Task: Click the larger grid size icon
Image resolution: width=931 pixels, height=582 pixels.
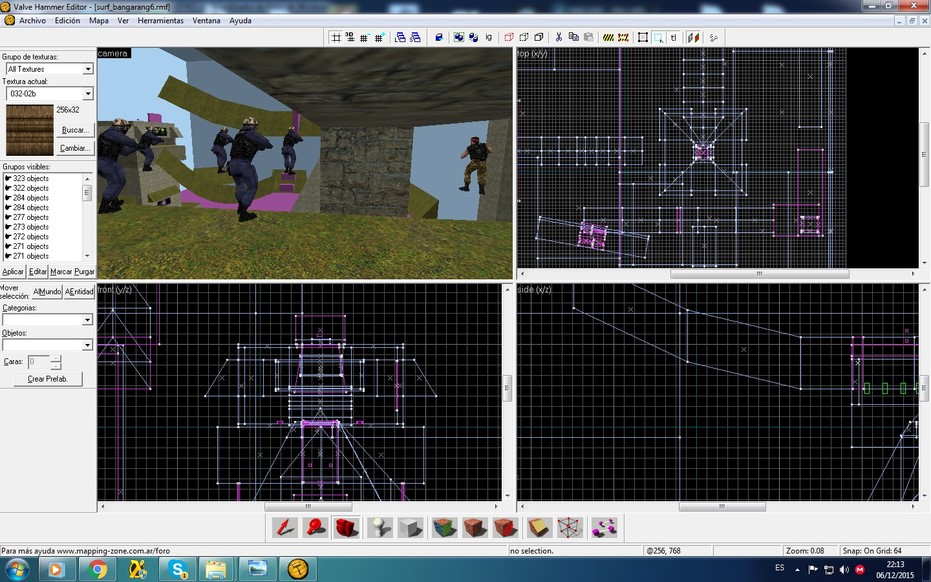Action: [x=379, y=37]
